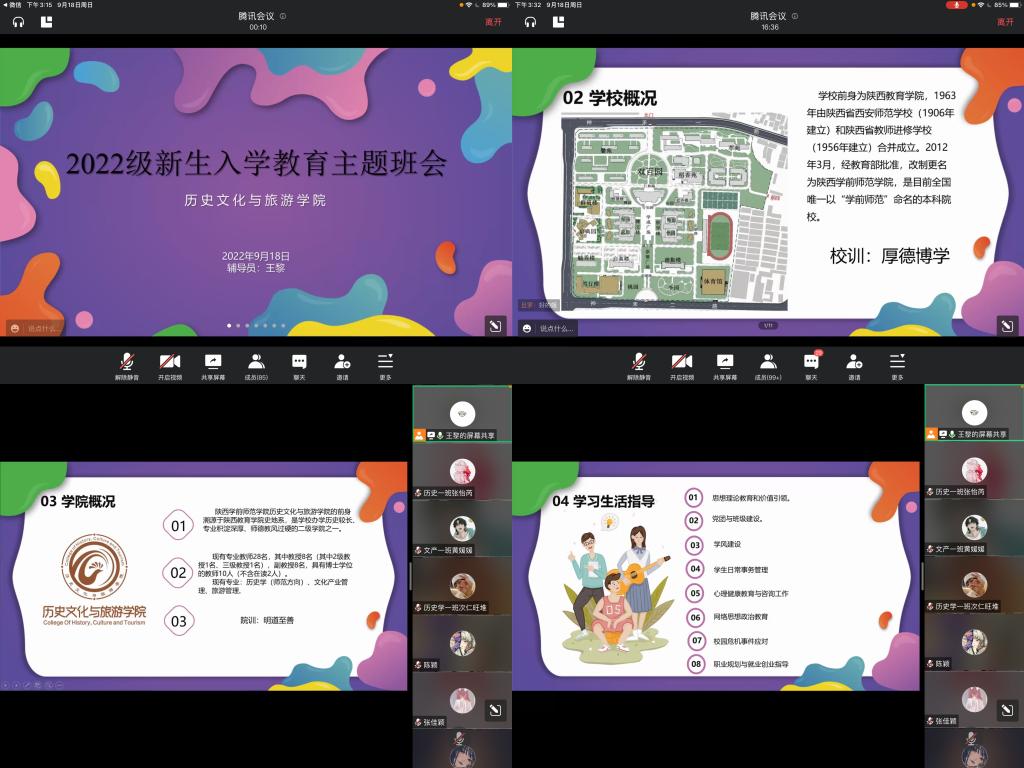
Task: Open the chat icon showing a red badge
Action: (811, 364)
